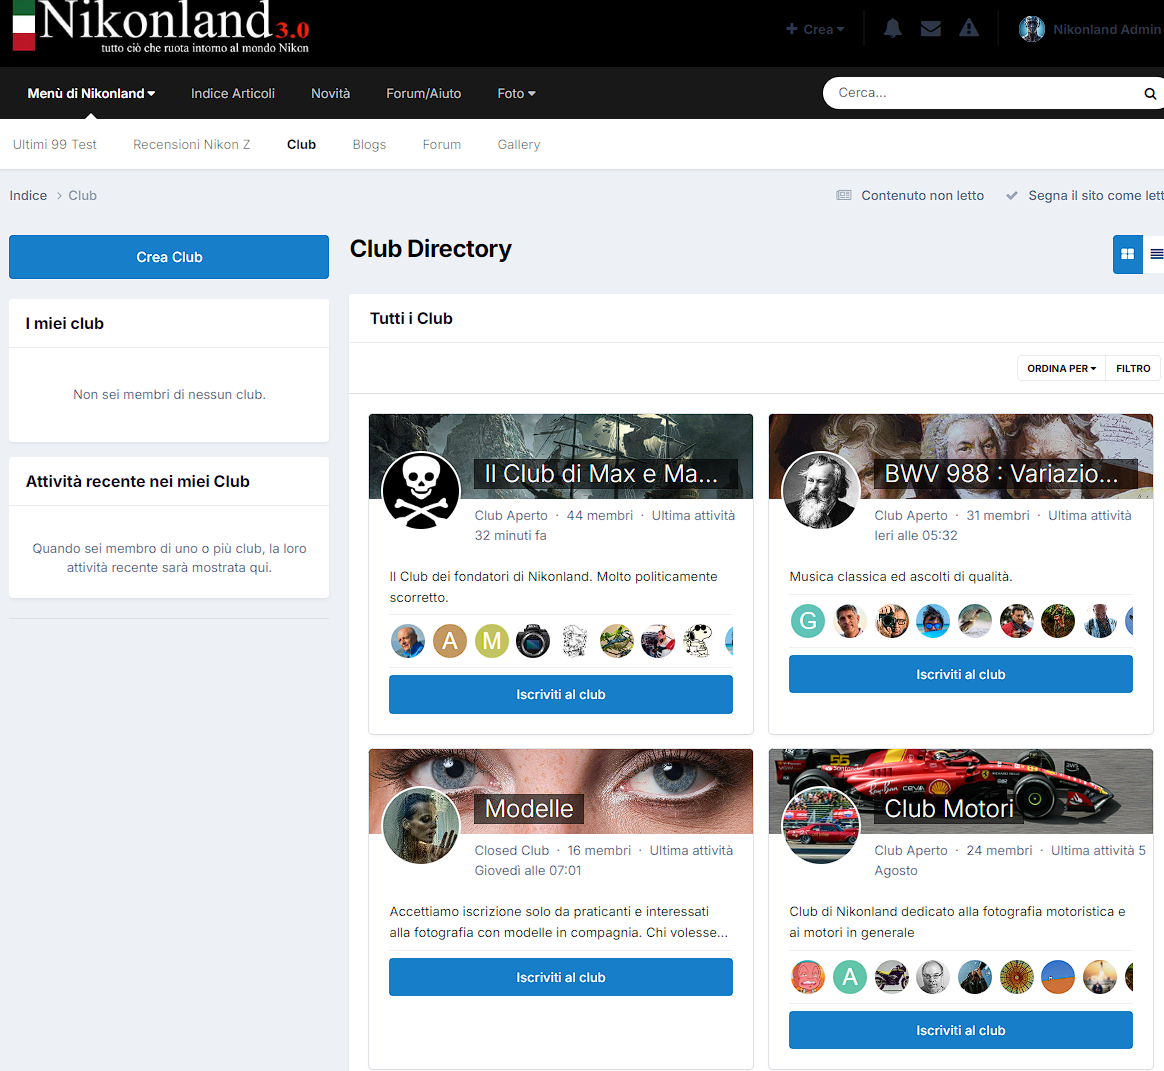Open the Modelle club title link
The width and height of the screenshot is (1164, 1071).
pos(529,808)
